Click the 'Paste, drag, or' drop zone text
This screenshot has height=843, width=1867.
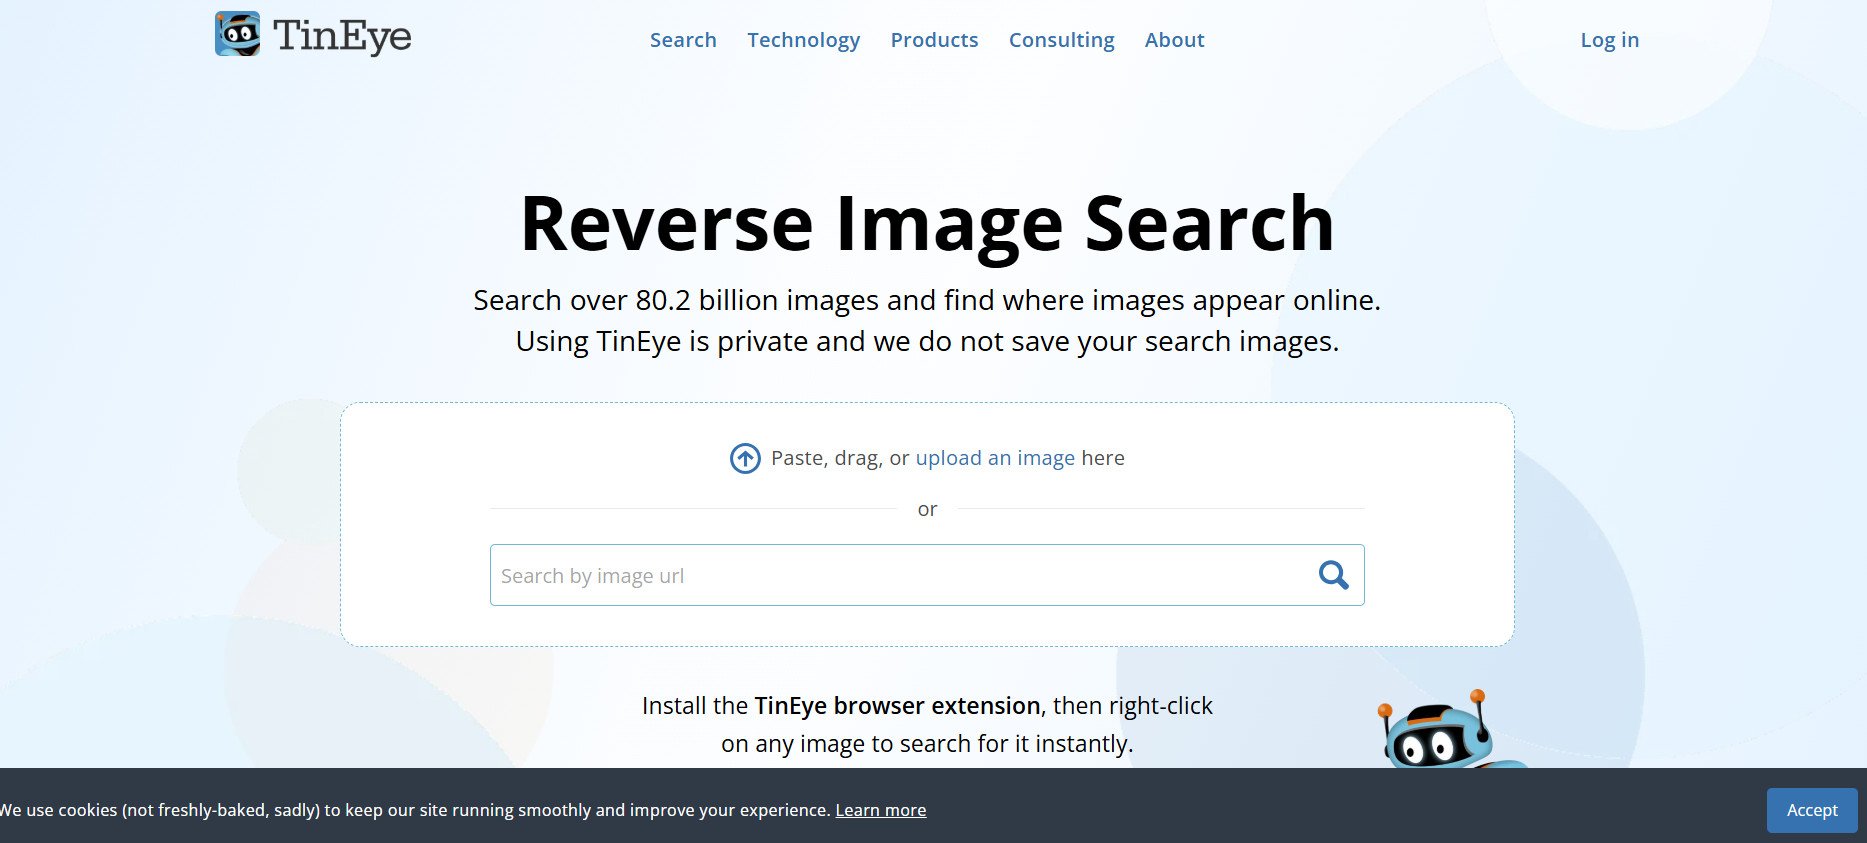click(839, 458)
